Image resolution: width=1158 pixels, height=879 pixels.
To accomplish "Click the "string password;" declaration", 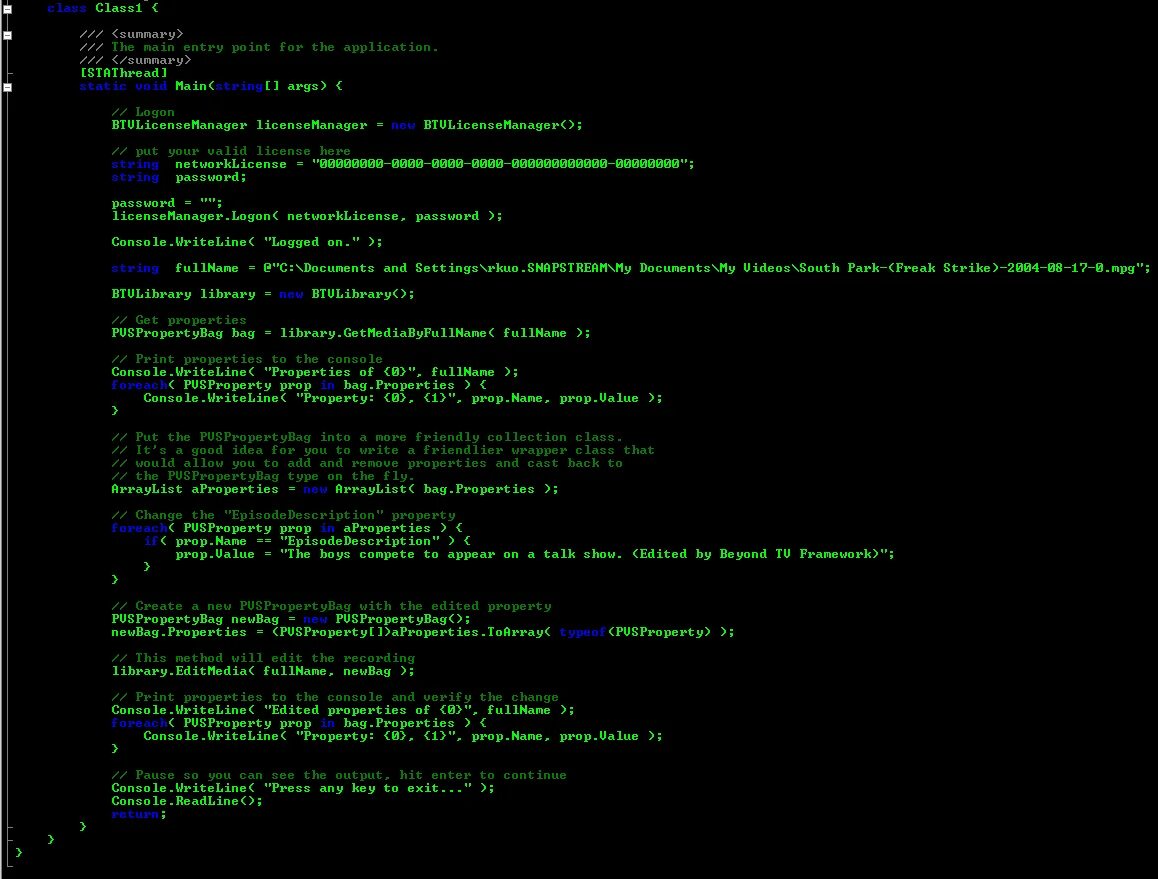I will 179,177.
